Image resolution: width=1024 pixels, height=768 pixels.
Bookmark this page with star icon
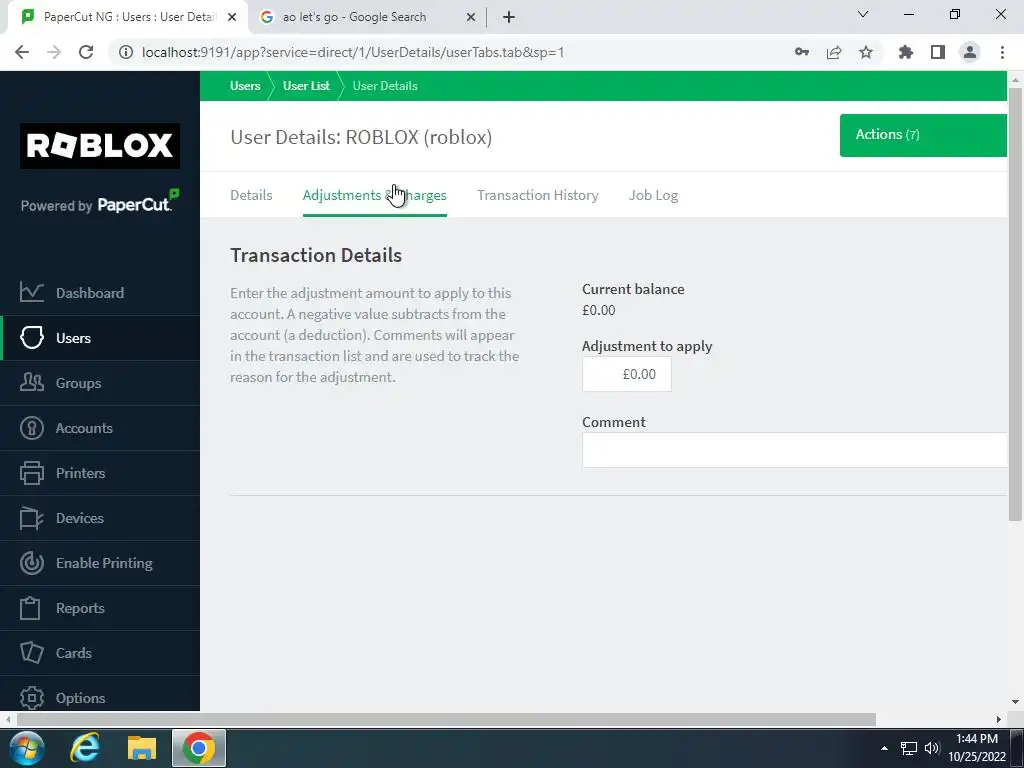coord(866,52)
